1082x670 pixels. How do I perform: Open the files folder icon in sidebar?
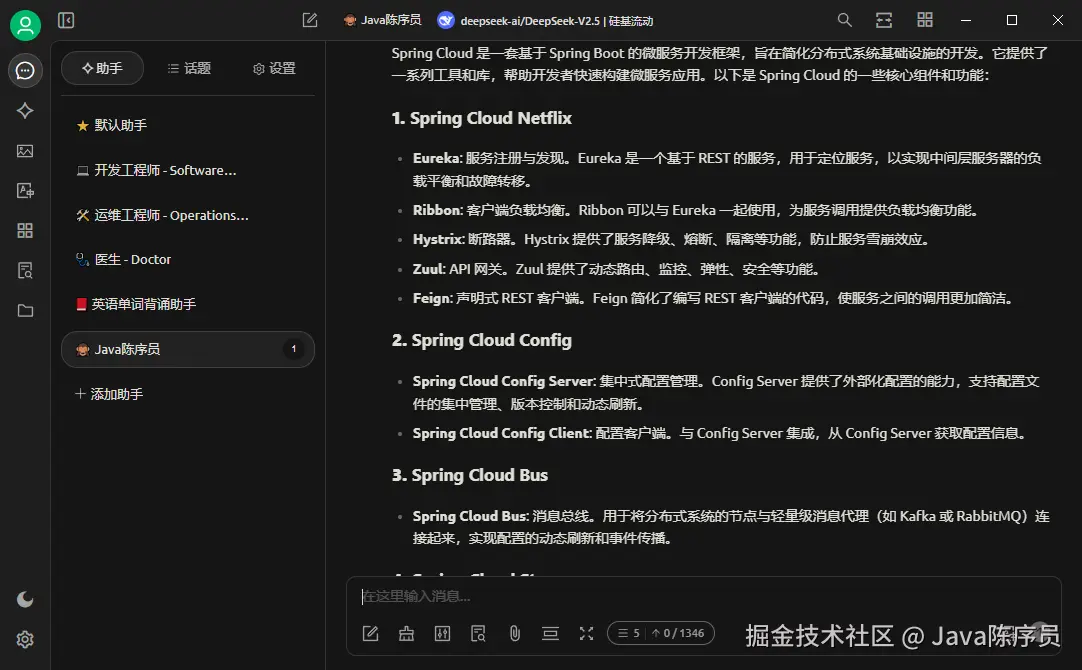click(x=25, y=311)
